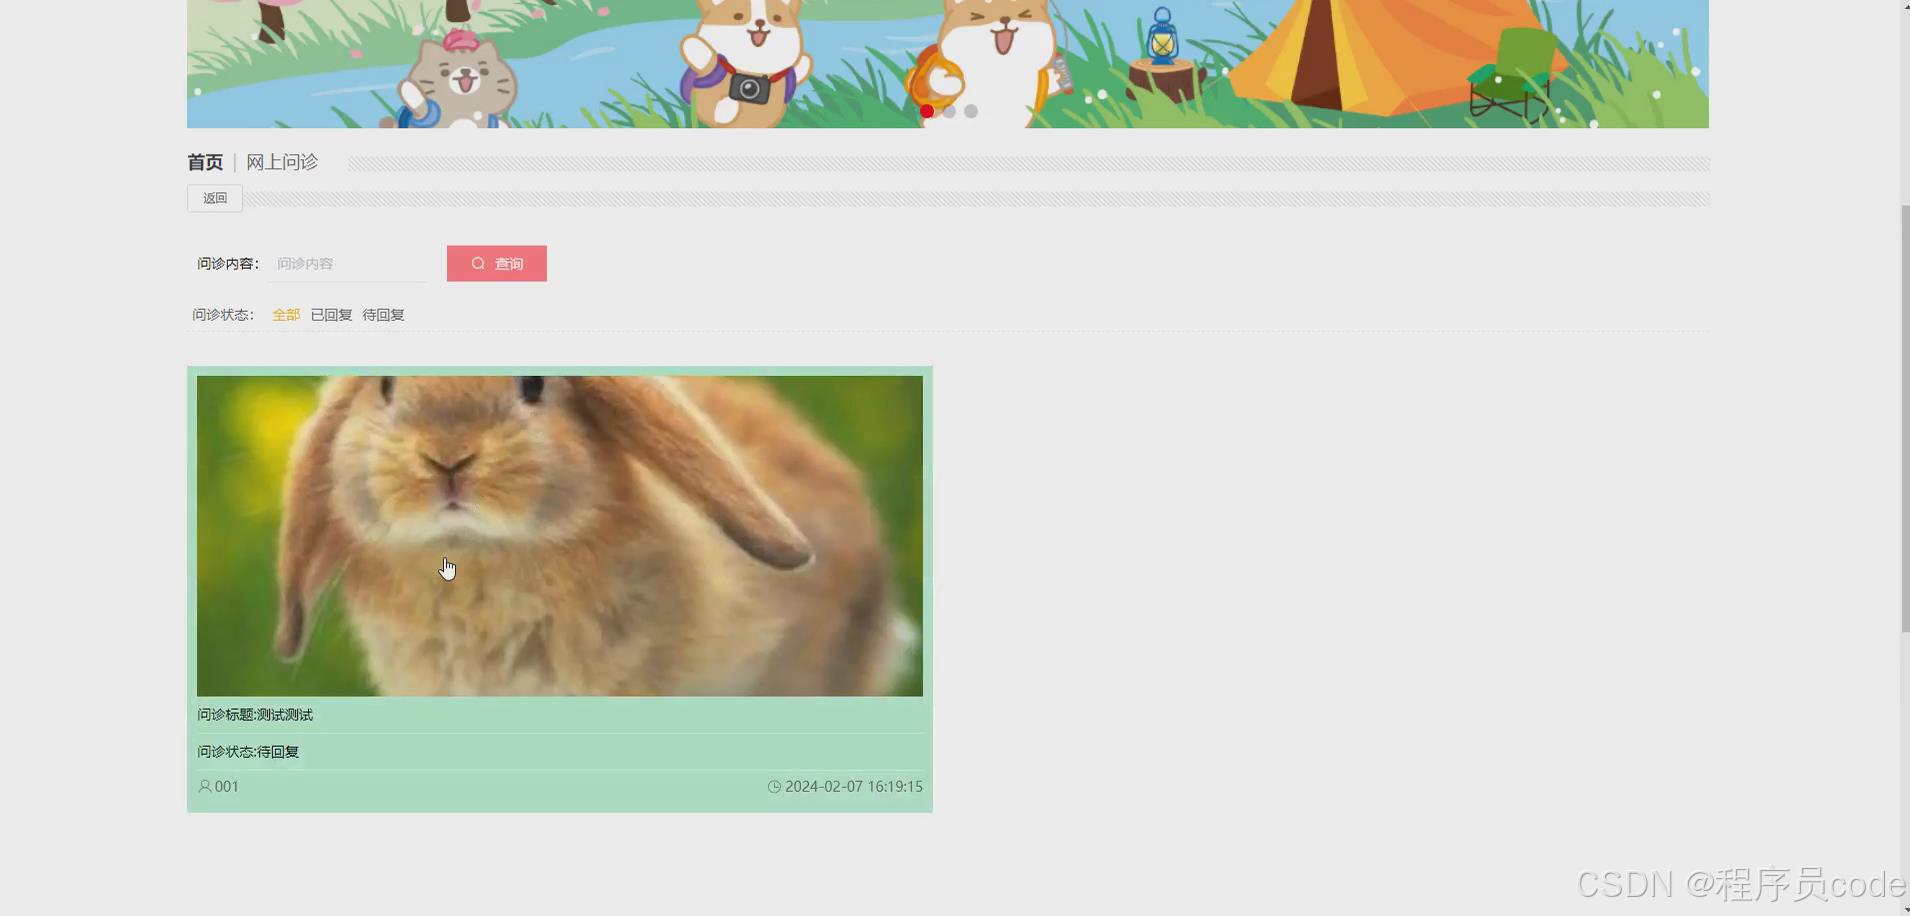Click the 首页 breadcrumb link

pyautogui.click(x=205, y=162)
